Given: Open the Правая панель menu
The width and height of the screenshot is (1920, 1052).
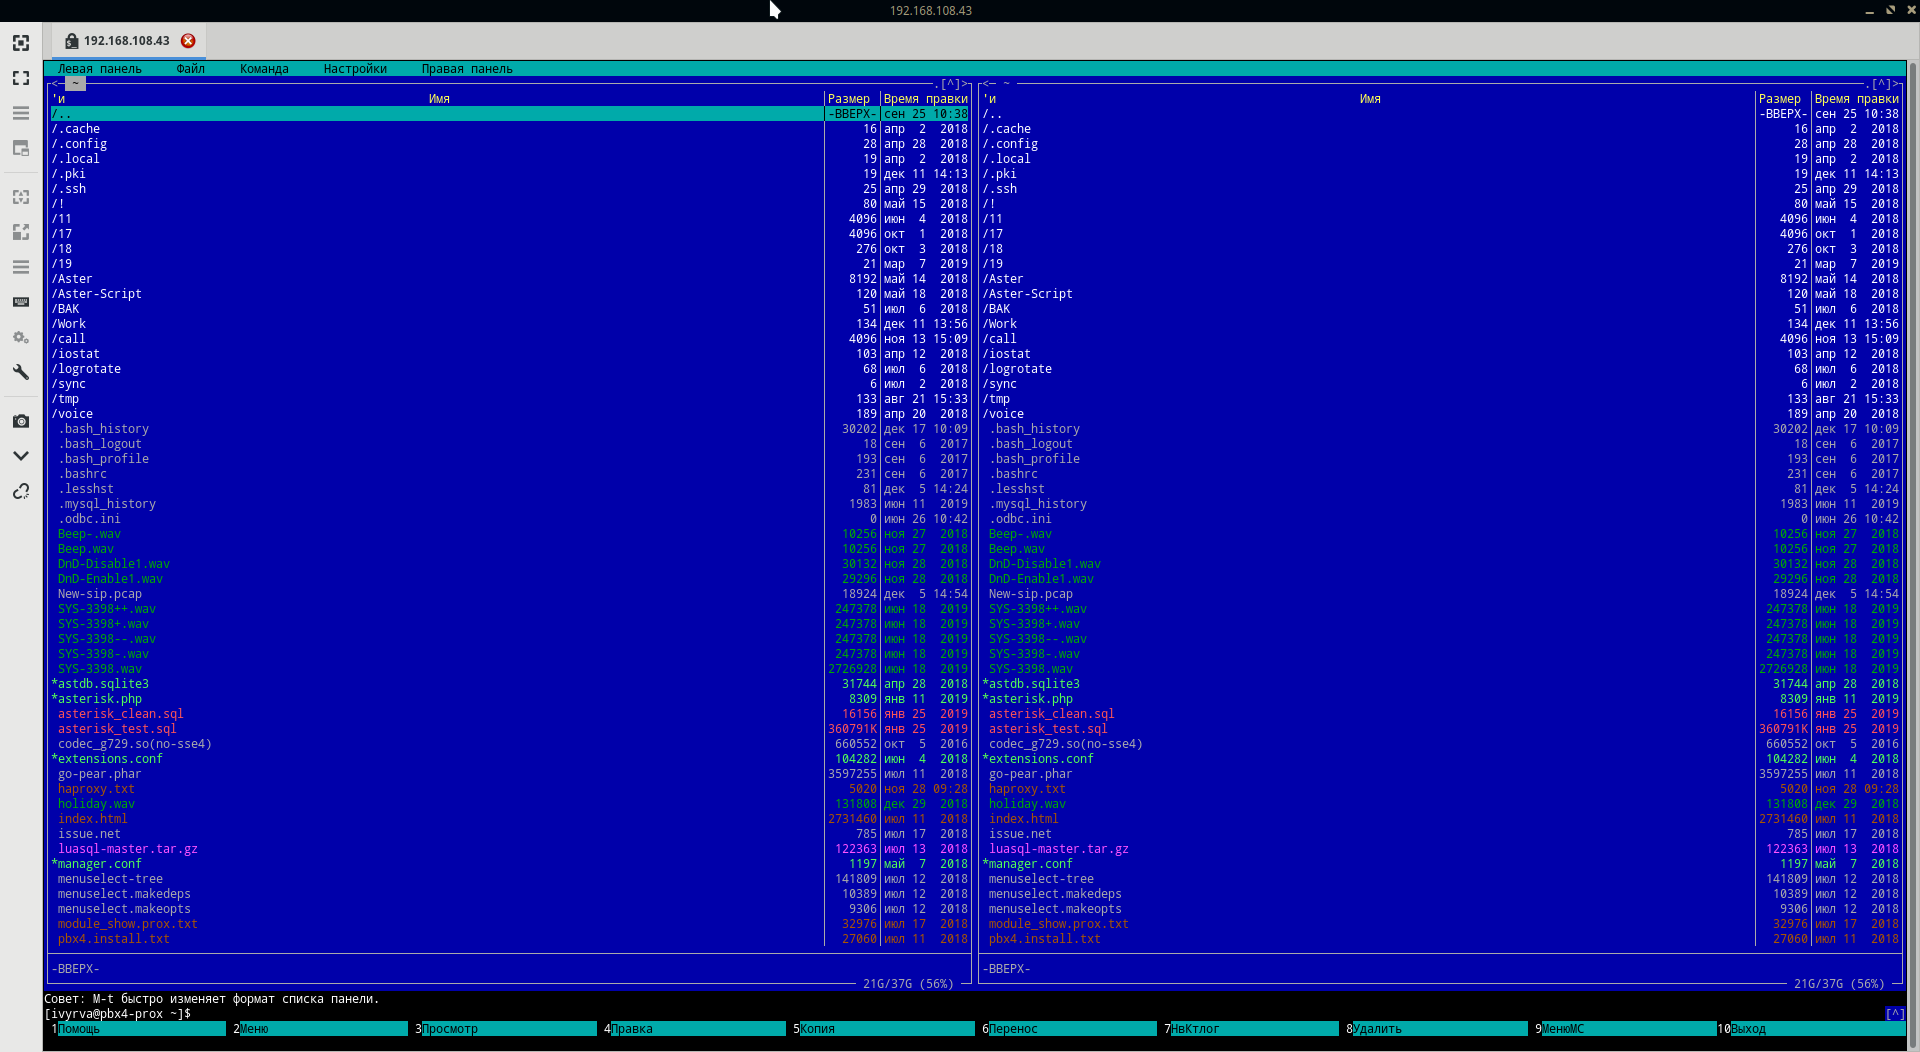Looking at the screenshot, I should [467, 69].
